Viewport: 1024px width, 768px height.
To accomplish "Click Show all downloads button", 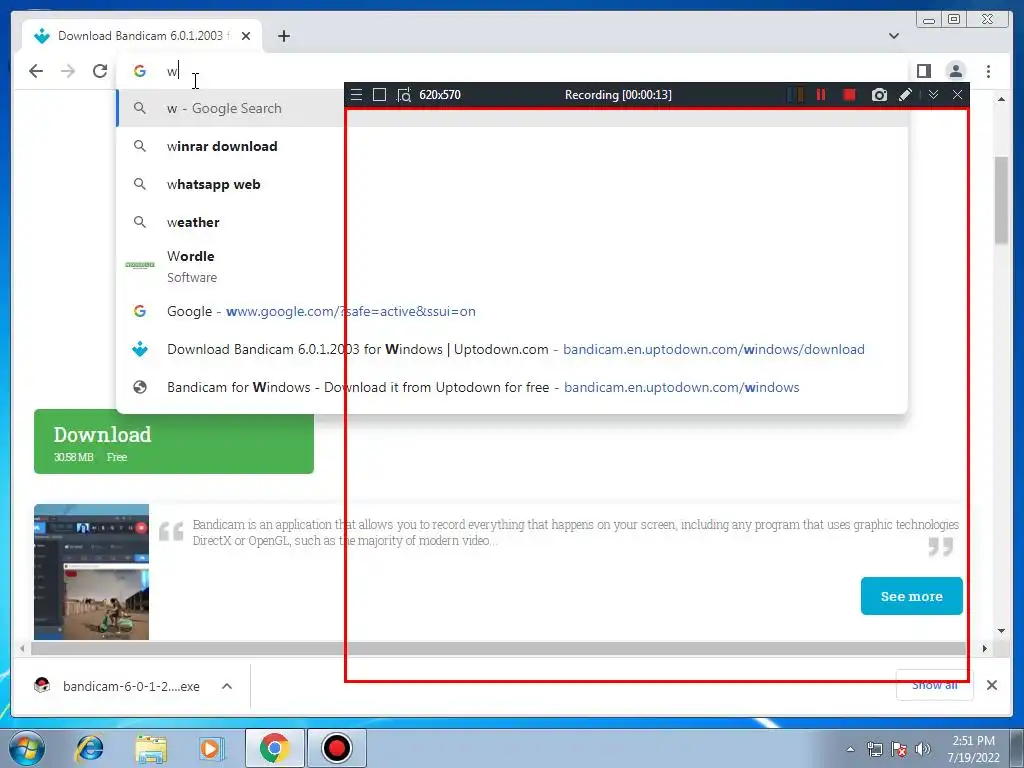I will 935,685.
